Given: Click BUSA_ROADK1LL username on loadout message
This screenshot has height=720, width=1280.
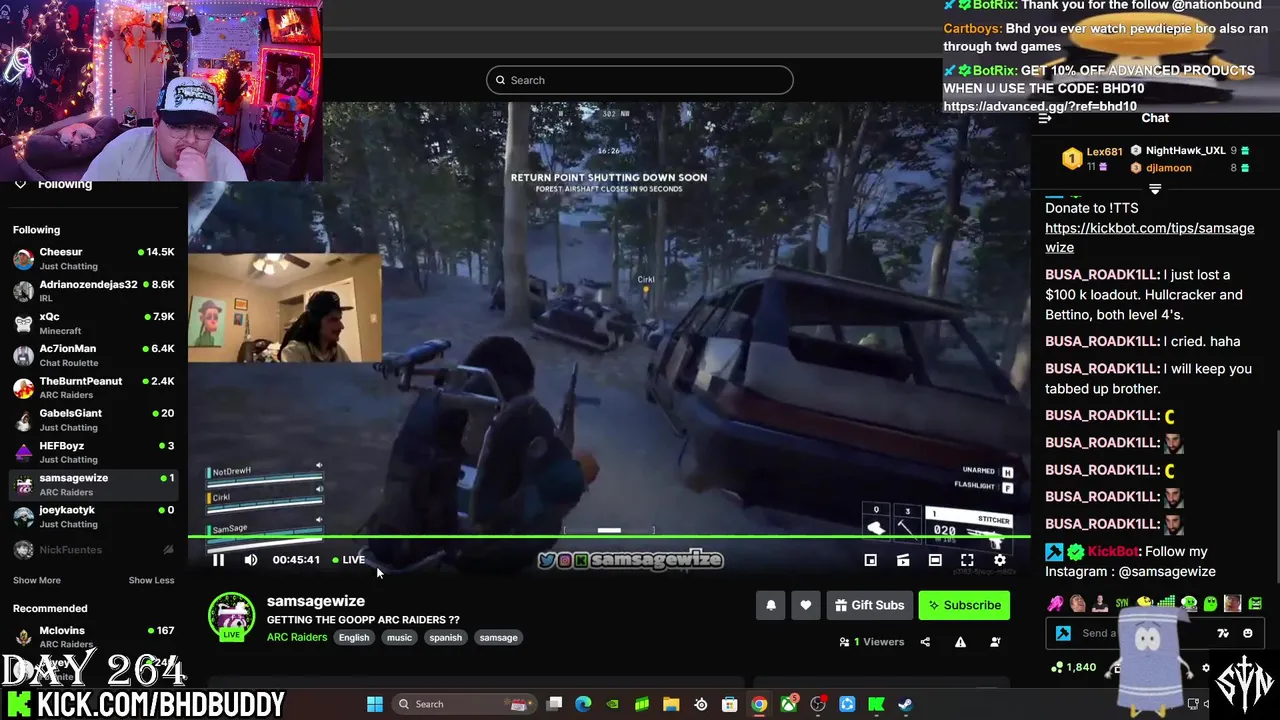Looking at the screenshot, I should coord(1102,274).
